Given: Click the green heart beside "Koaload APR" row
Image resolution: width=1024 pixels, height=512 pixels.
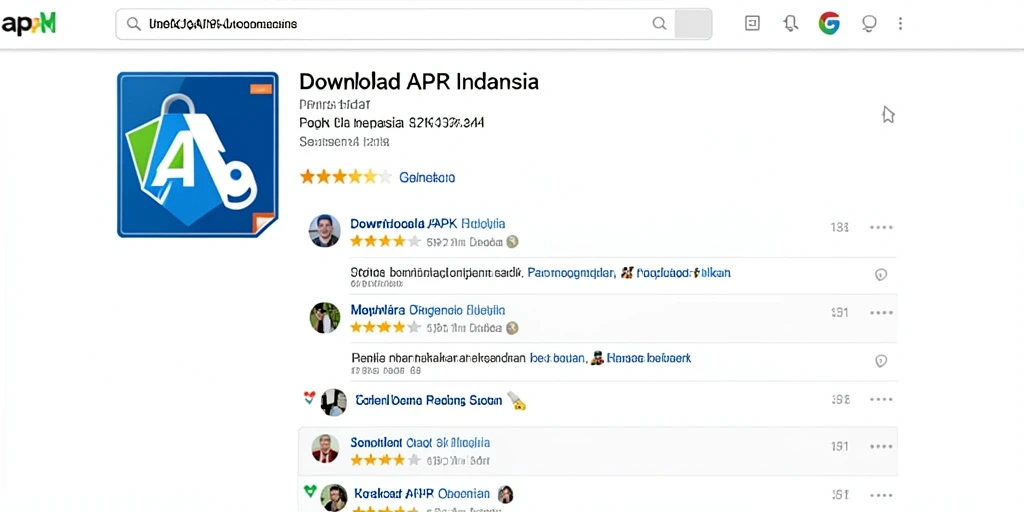Looking at the screenshot, I should pyautogui.click(x=310, y=490).
